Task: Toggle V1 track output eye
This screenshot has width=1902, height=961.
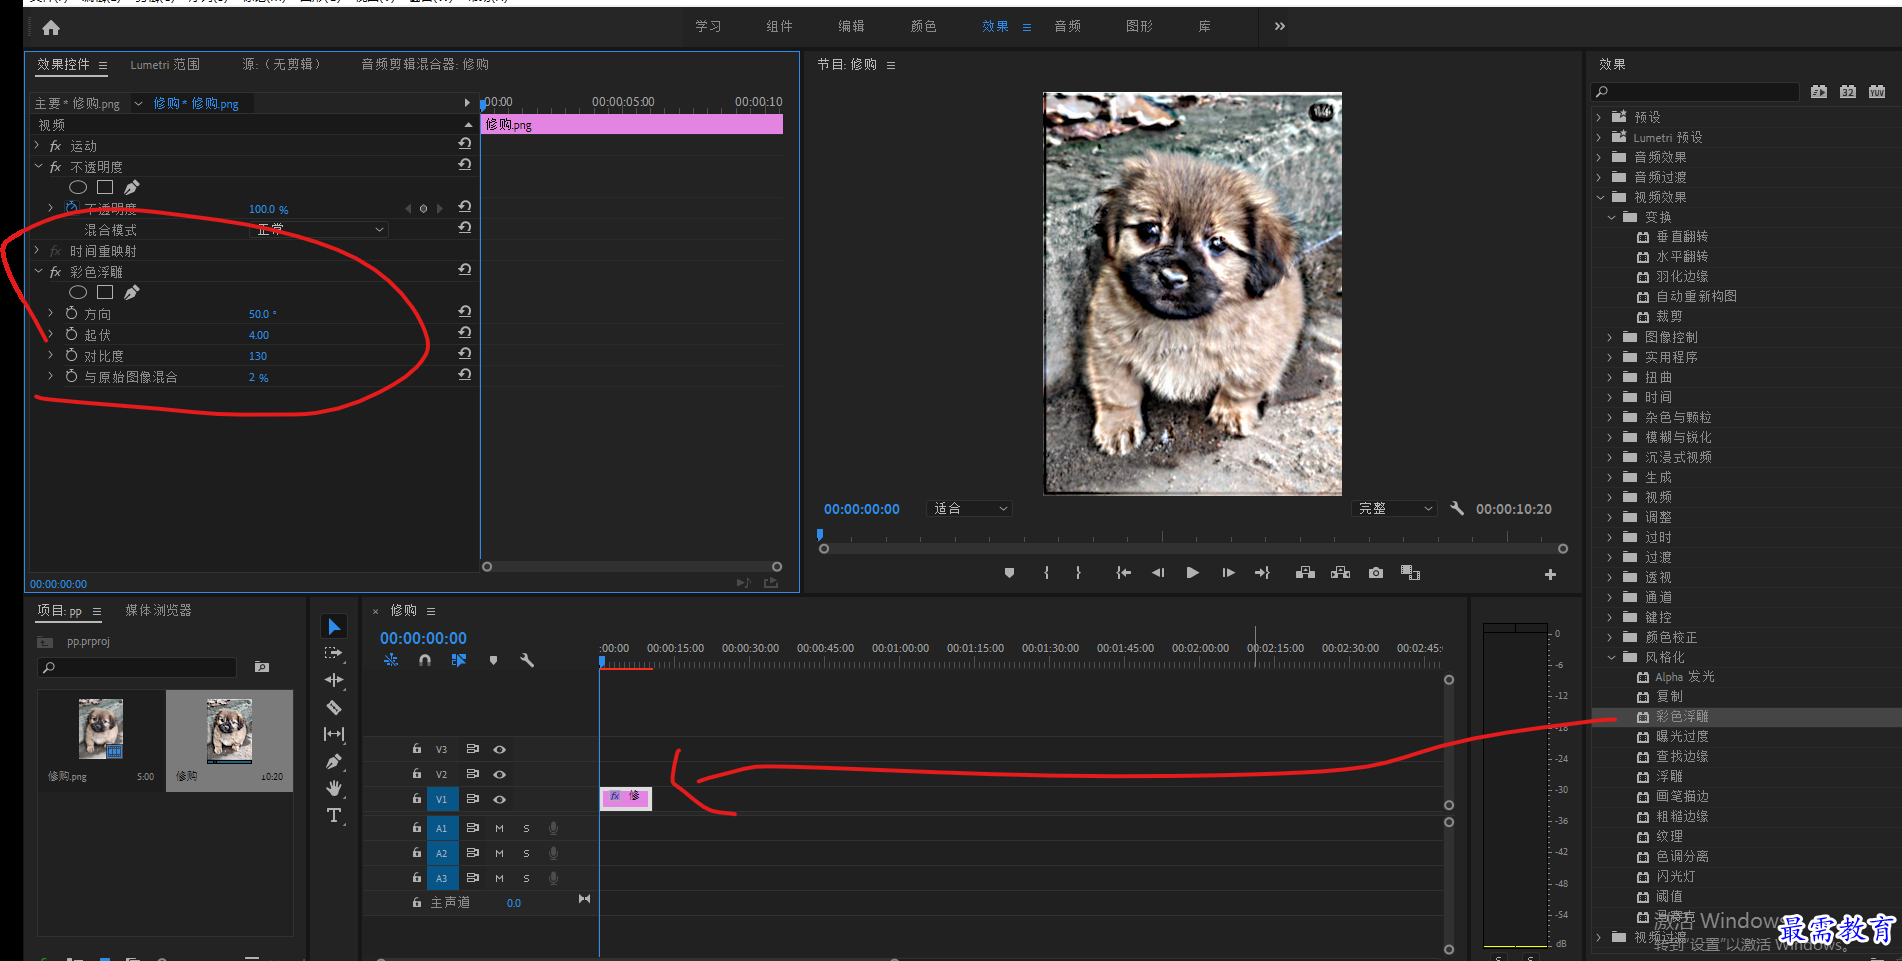Action: click(x=499, y=799)
